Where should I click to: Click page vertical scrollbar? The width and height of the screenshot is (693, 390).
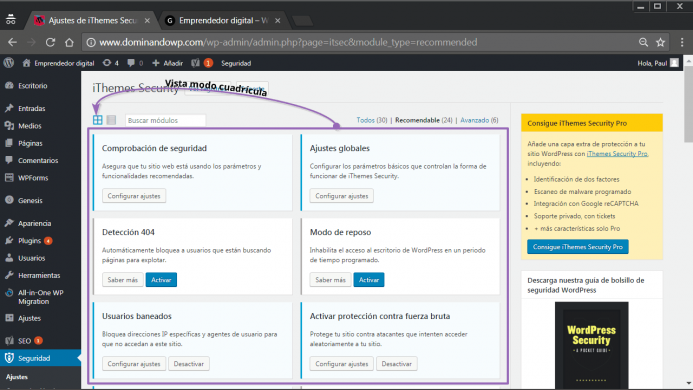(x=688, y=103)
